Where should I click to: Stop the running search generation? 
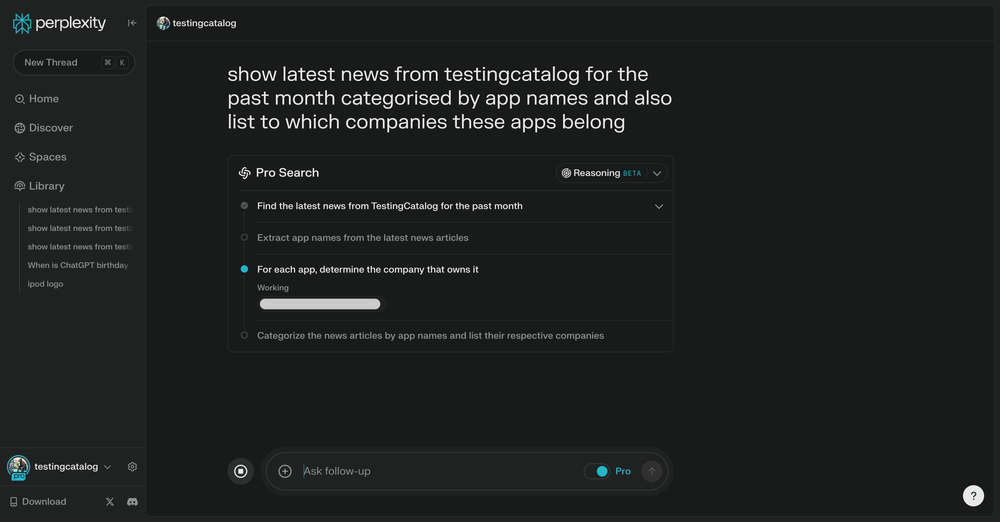tap(241, 471)
